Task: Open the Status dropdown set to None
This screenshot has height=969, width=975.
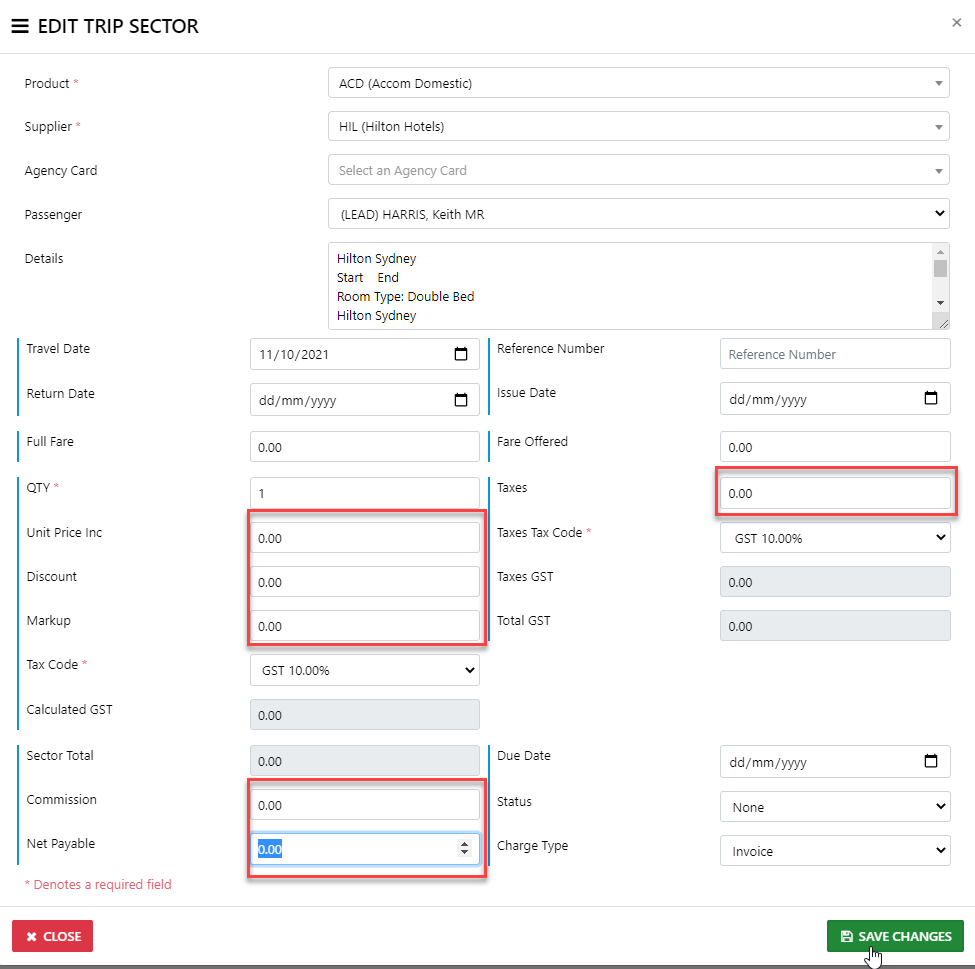Action: 835,807
